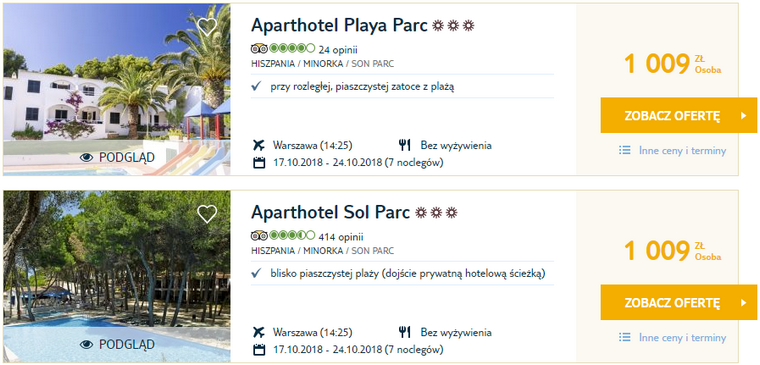Click the TripAdvisor owl for Playa Parc

point(259,49)
